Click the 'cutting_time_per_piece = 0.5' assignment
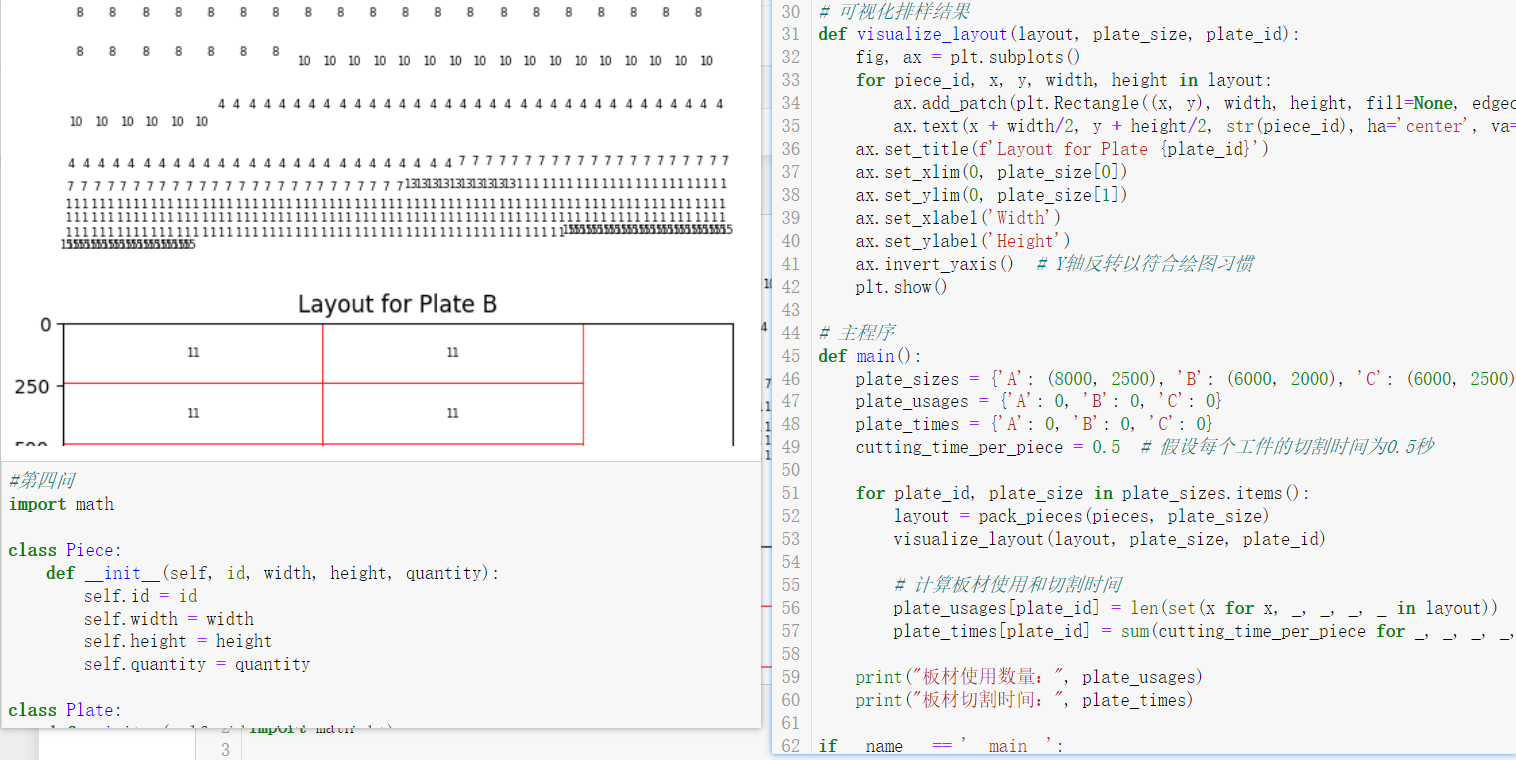The image size is (1516, 760). [987, 447]
